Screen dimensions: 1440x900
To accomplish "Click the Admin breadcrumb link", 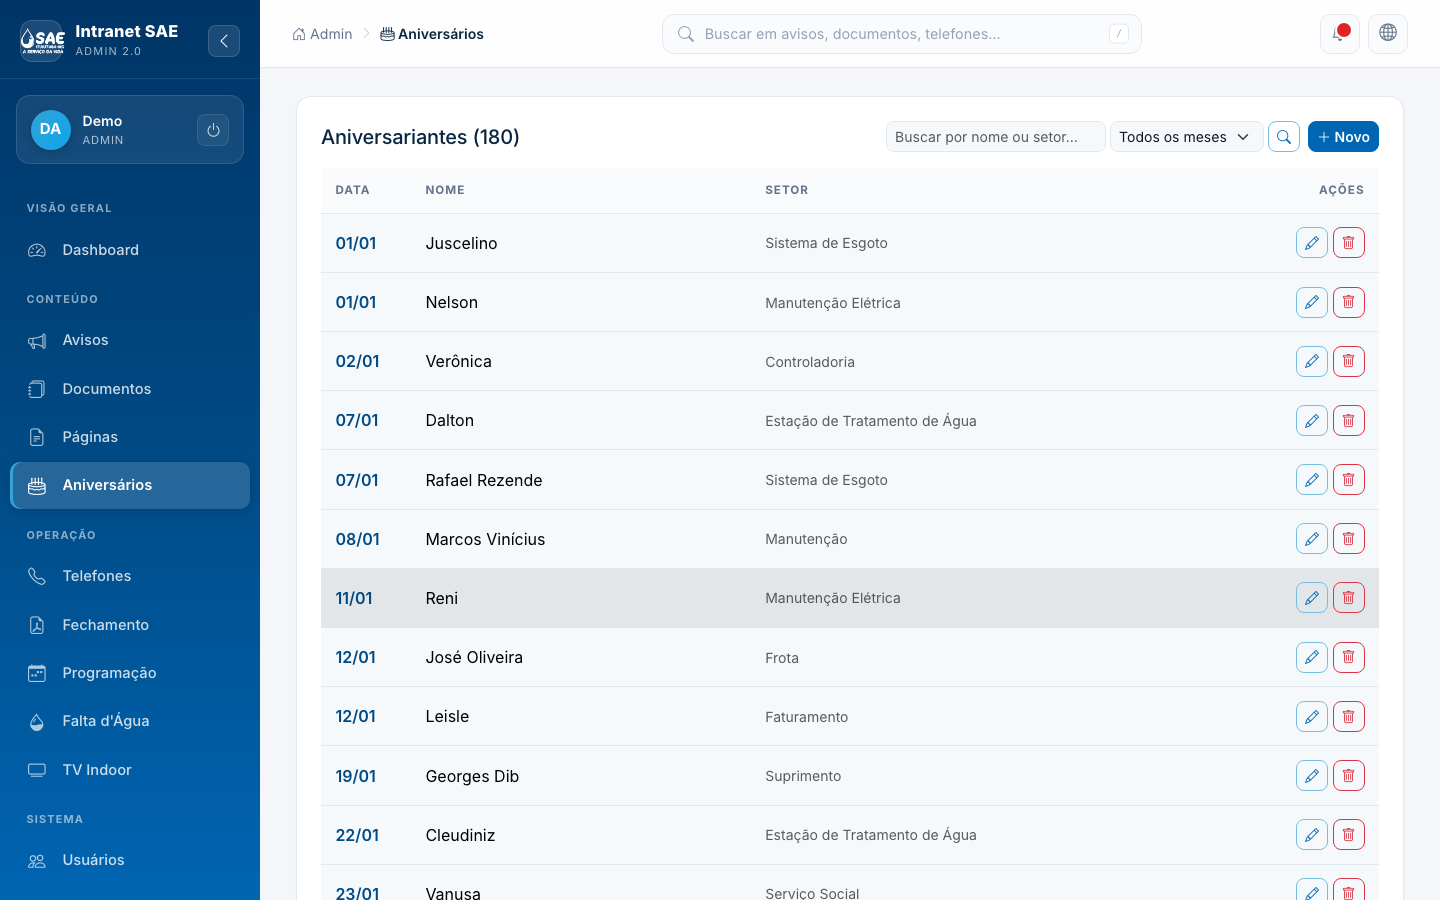I will point(322,34).
